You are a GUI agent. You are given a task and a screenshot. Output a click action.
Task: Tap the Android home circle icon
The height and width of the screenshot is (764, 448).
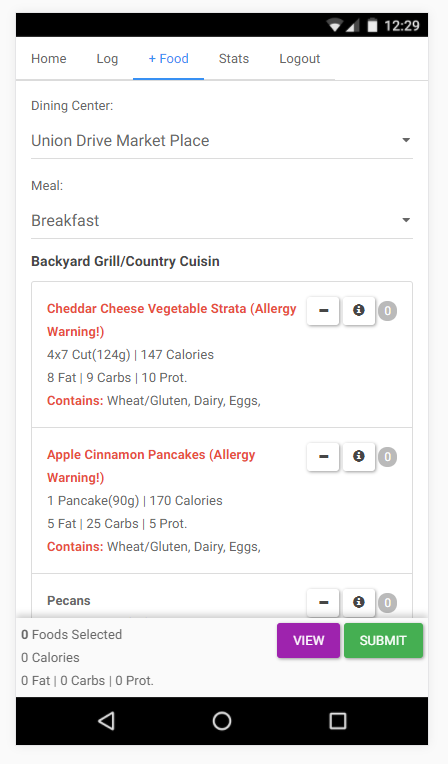(x=222, y=721)
